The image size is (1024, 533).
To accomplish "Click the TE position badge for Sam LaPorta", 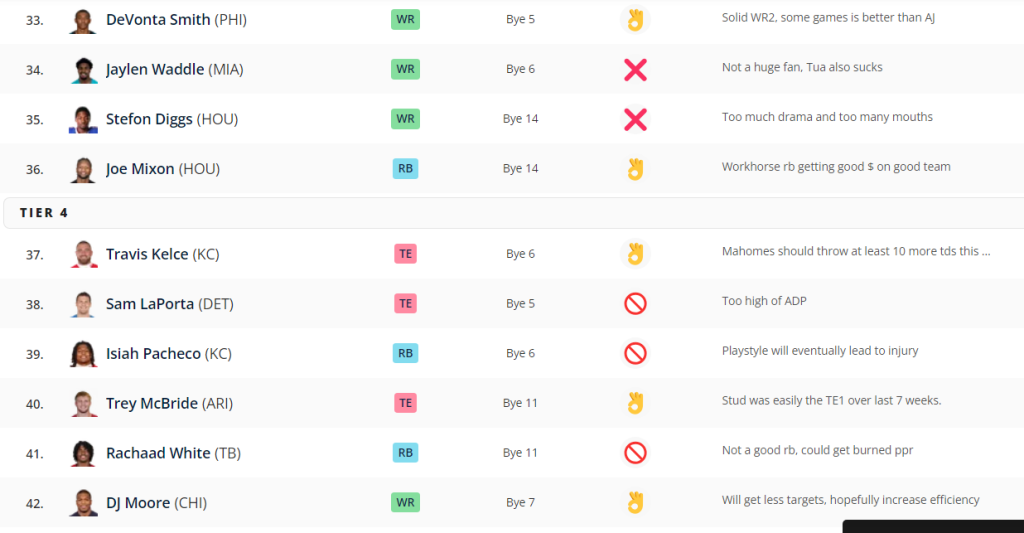I will (x=405, y=304).
